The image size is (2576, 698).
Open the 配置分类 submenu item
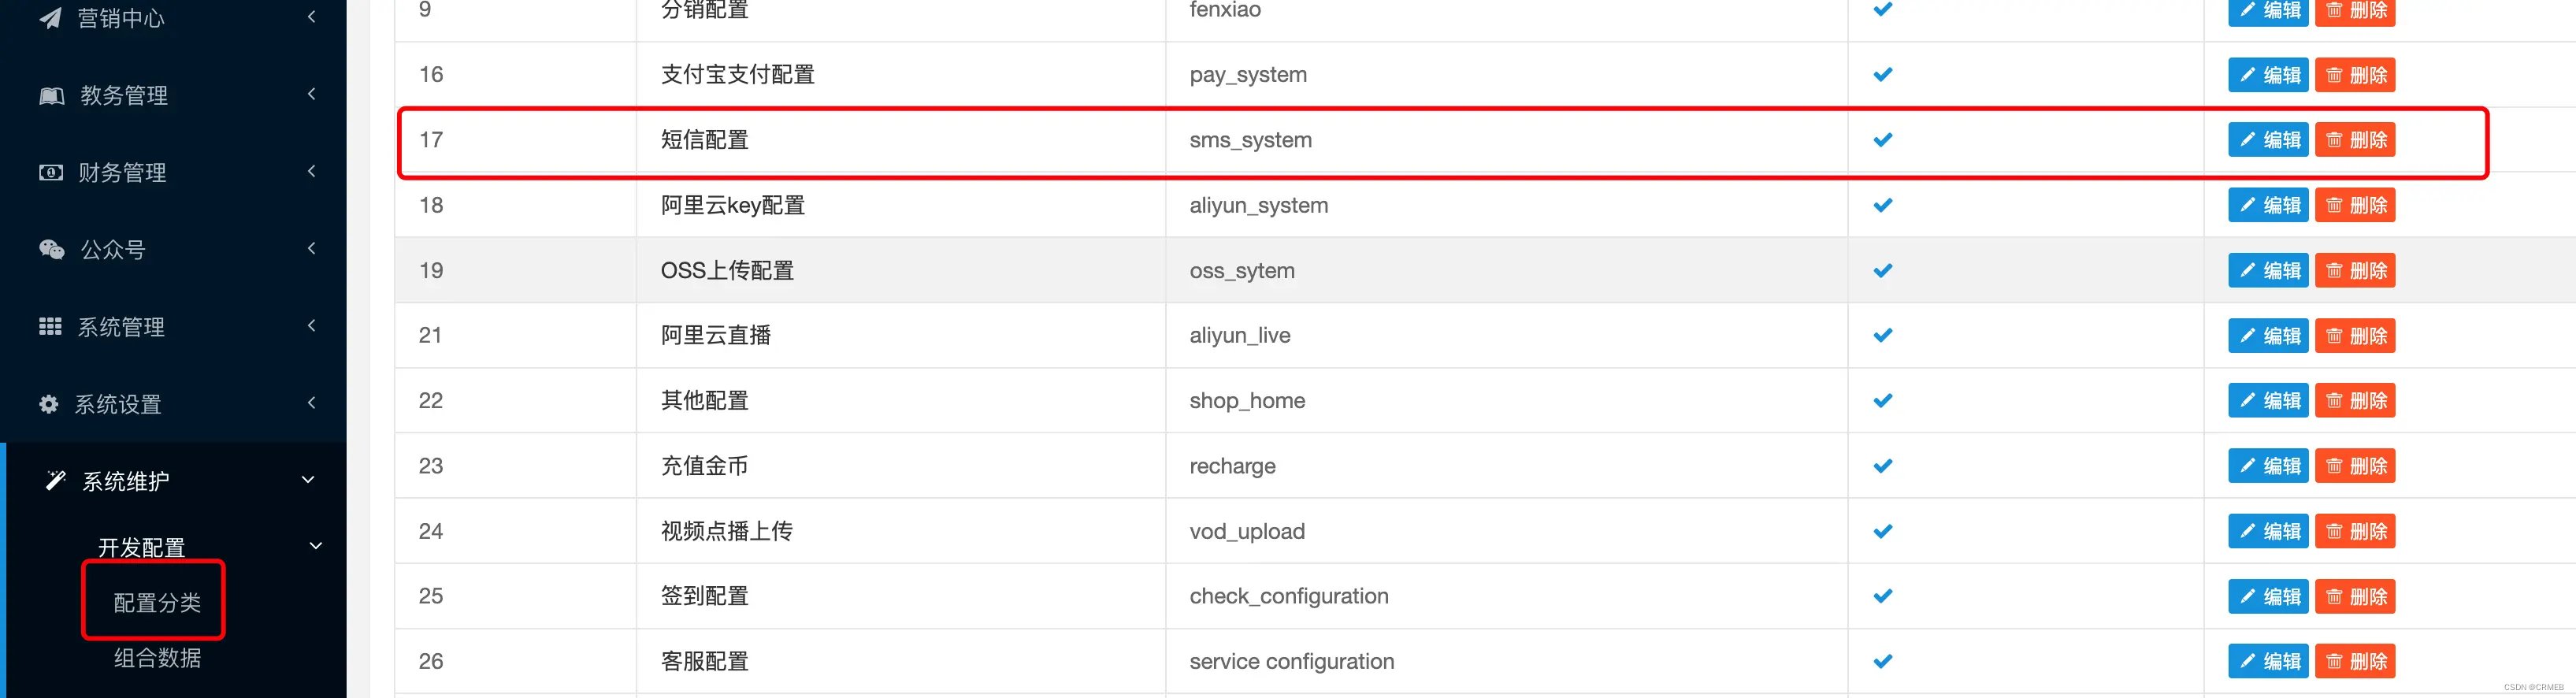pos(157,603)
